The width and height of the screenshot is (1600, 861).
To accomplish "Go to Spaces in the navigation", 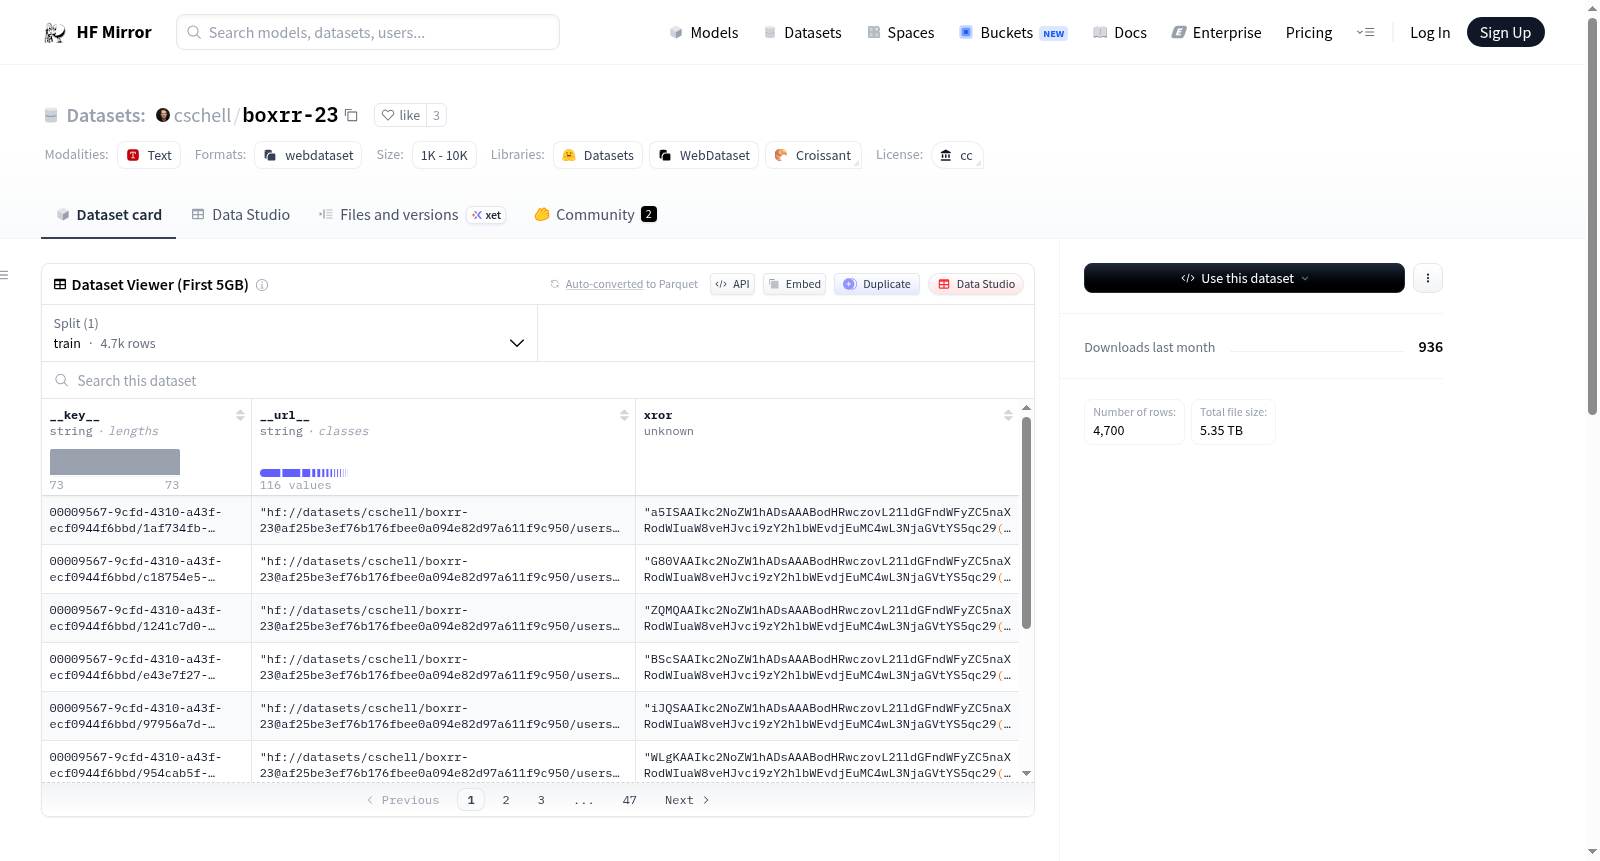I will [900, 33].
